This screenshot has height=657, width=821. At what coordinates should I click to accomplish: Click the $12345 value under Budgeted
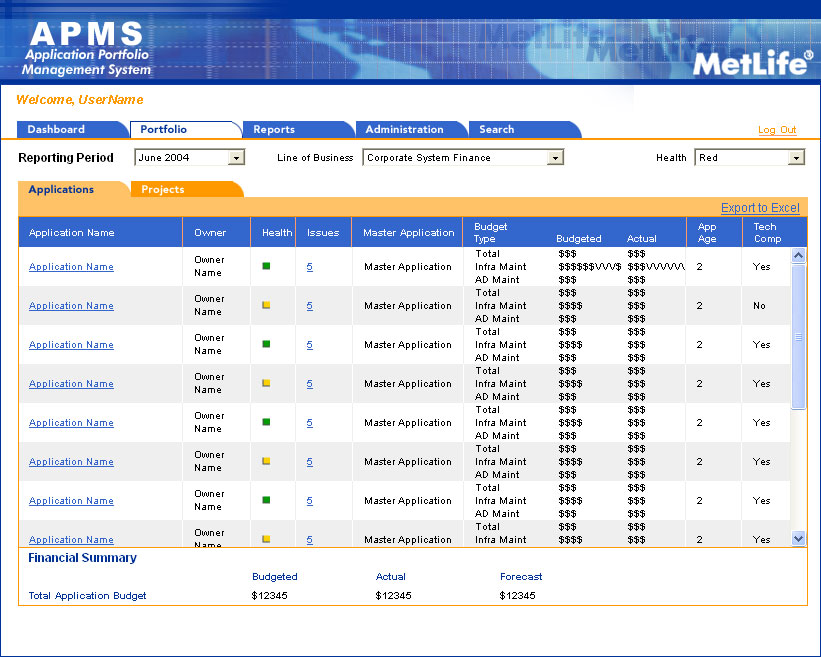(269, 596)
